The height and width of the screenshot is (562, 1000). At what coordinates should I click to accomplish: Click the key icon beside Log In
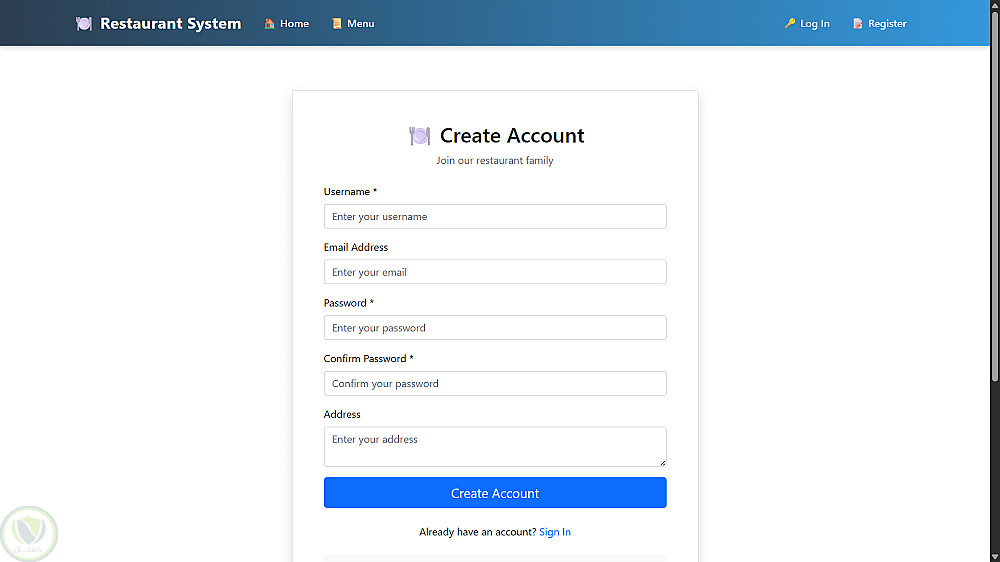[790, 24]
